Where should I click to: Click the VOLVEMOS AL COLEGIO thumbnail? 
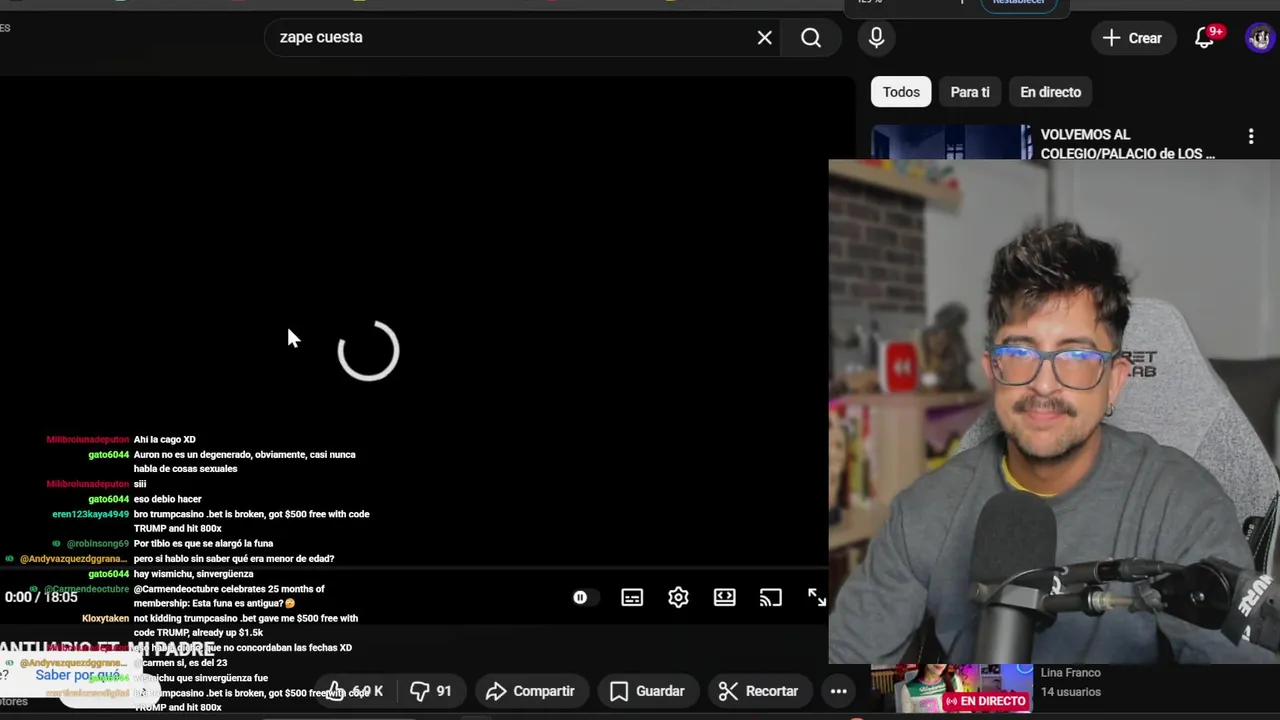click(951, 142)
